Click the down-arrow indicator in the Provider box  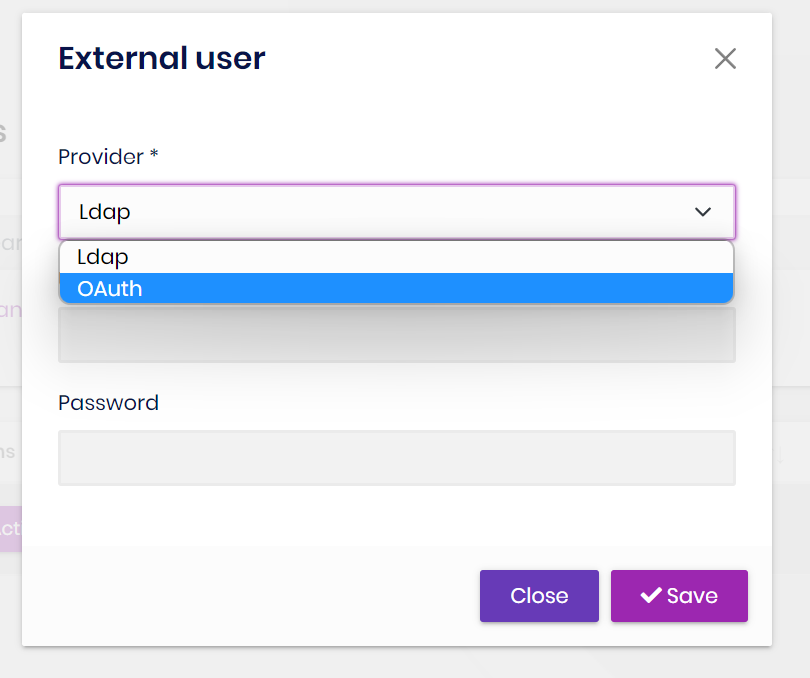pos(703,211)
